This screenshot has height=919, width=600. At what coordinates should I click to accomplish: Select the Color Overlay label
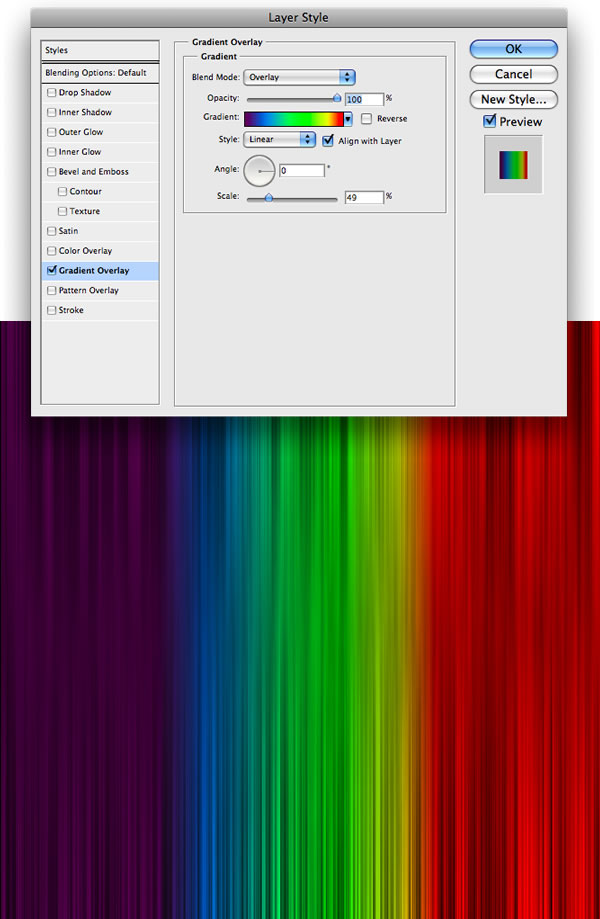pos(85,251)
